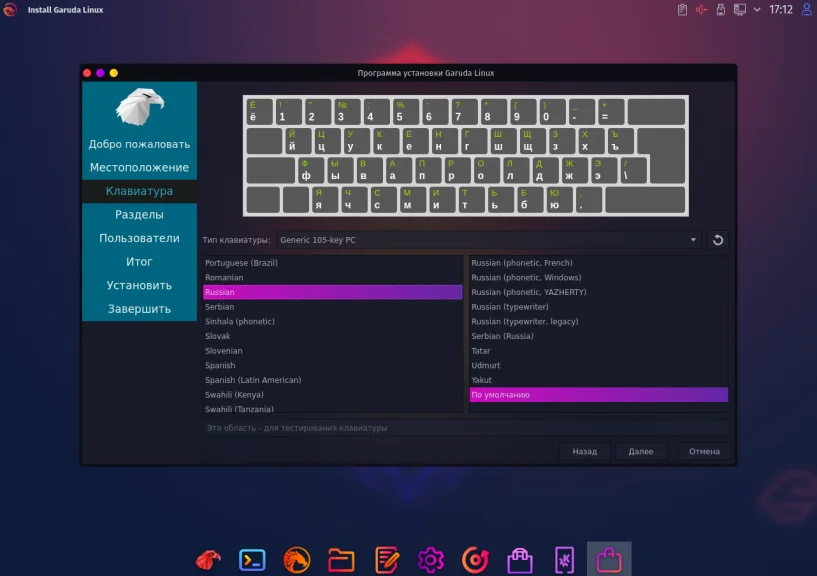The width and height of the screenshot is (817, 576).
Task: Open the software center bag icon
Action: (518, 559)
